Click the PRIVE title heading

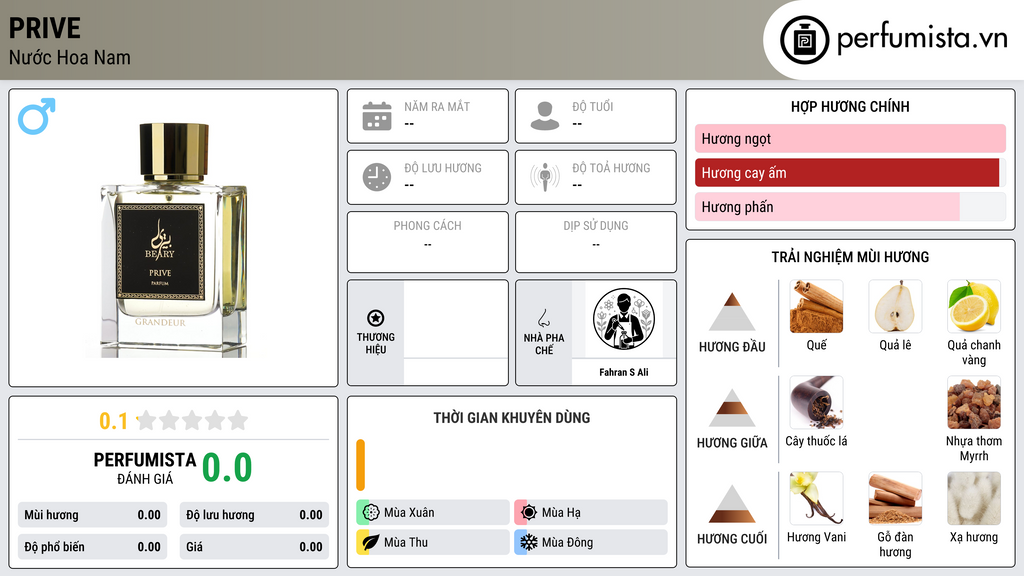pos(44,28)
